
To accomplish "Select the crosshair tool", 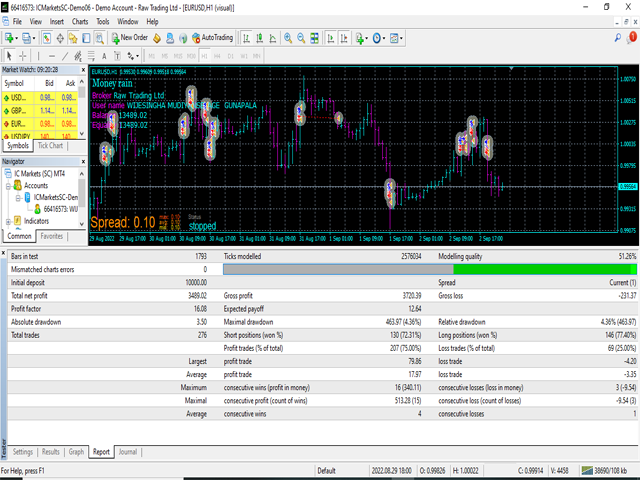I will click(x=24, y=55).
